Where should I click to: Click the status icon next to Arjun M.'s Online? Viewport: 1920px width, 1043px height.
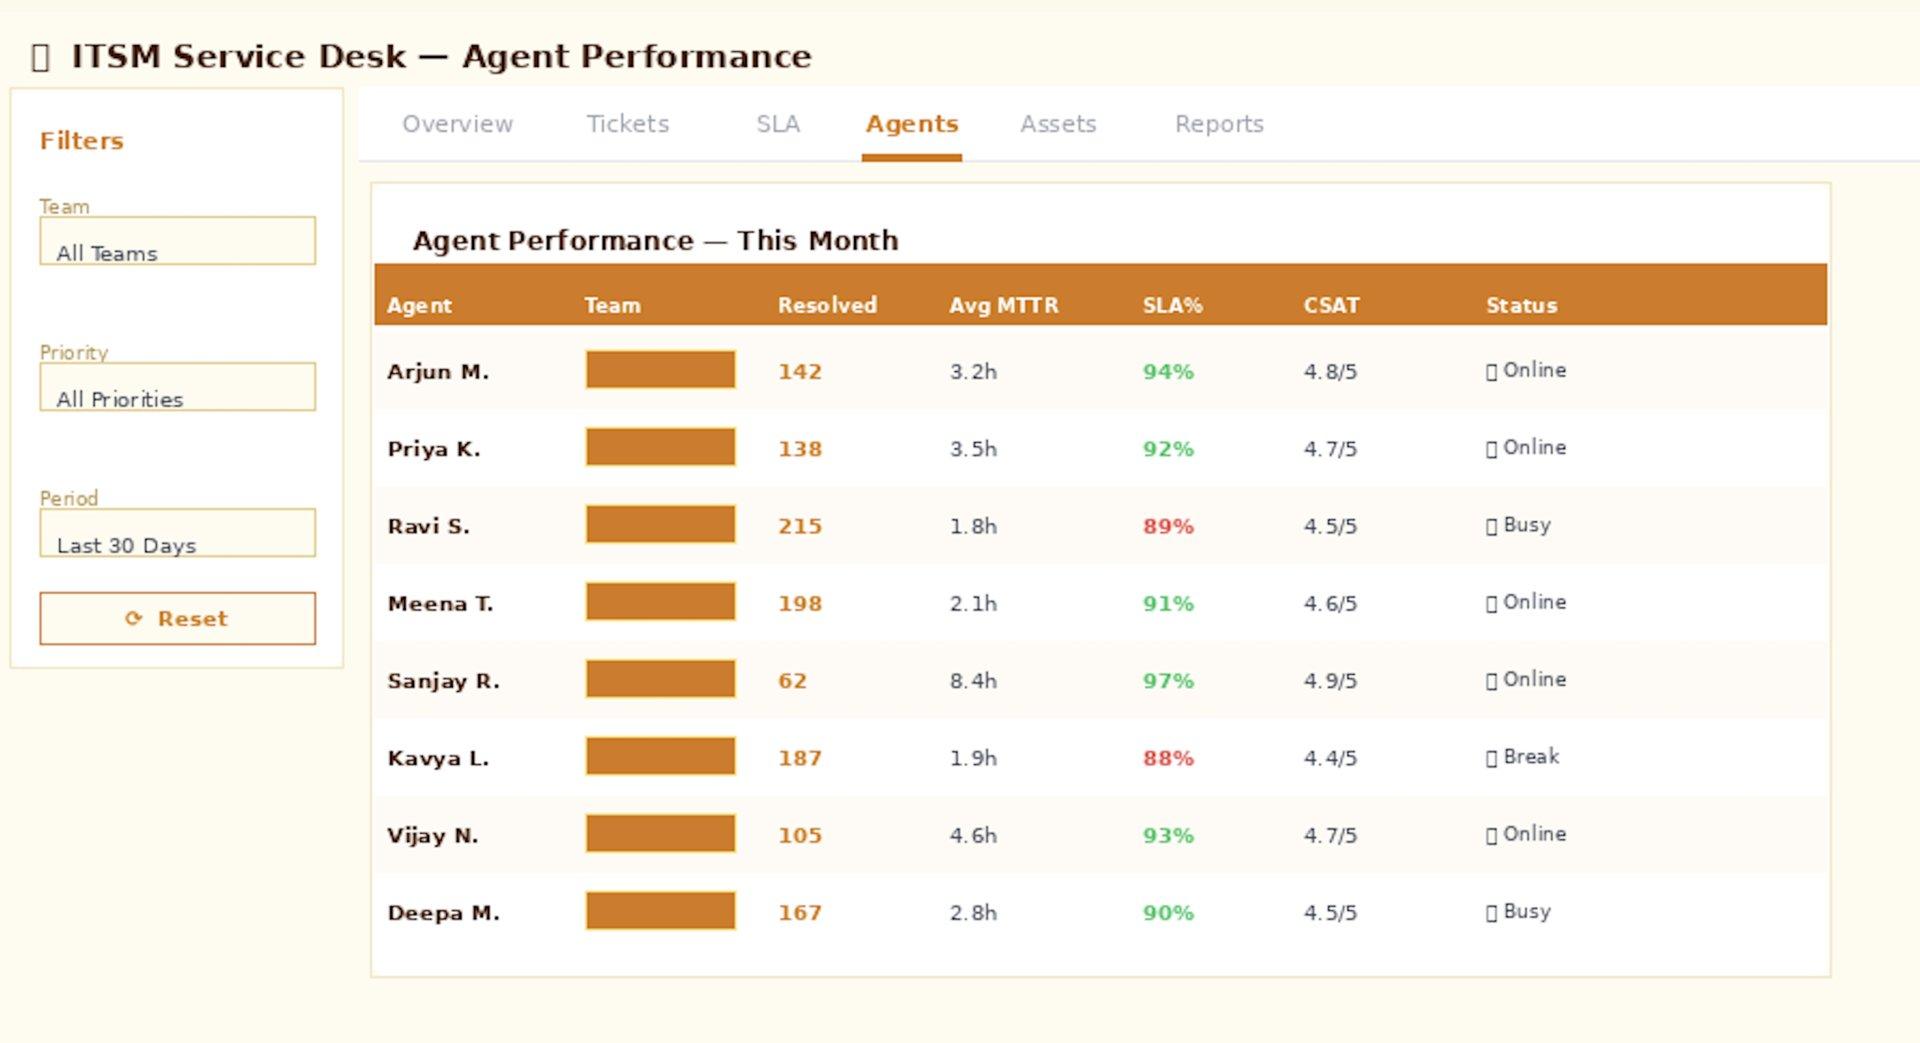pos(1491,372)
